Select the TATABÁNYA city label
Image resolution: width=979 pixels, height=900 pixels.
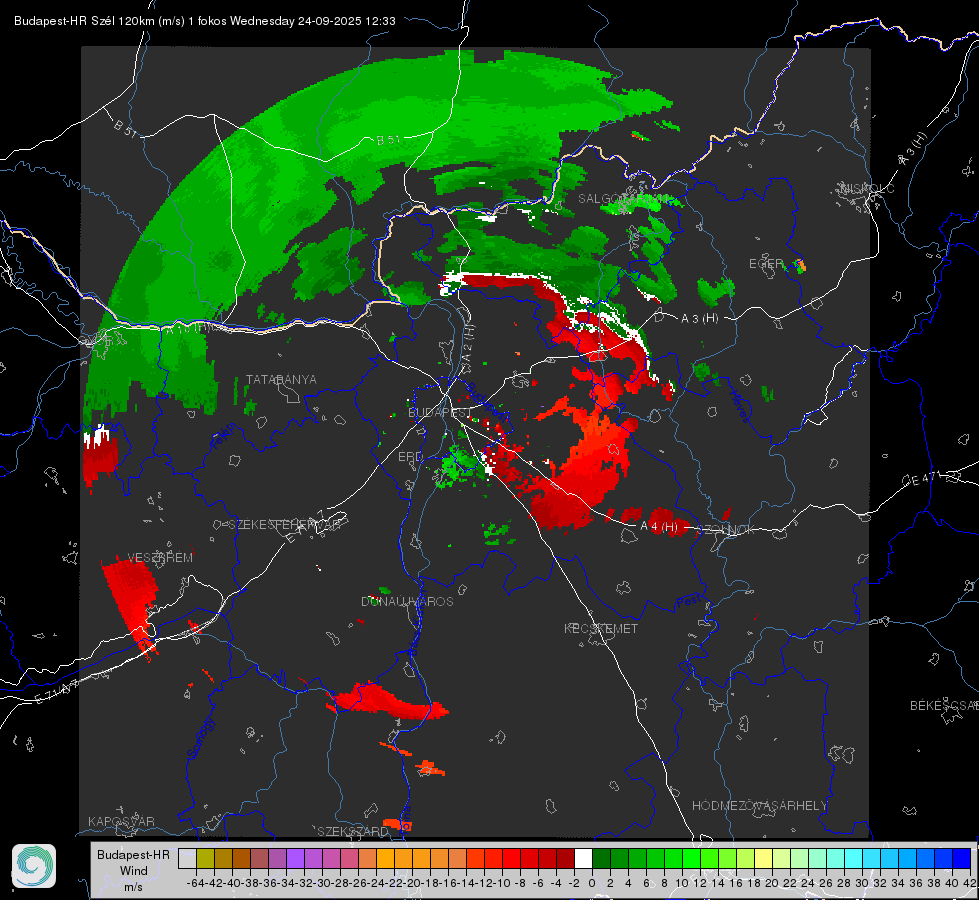tap(281, 380)
